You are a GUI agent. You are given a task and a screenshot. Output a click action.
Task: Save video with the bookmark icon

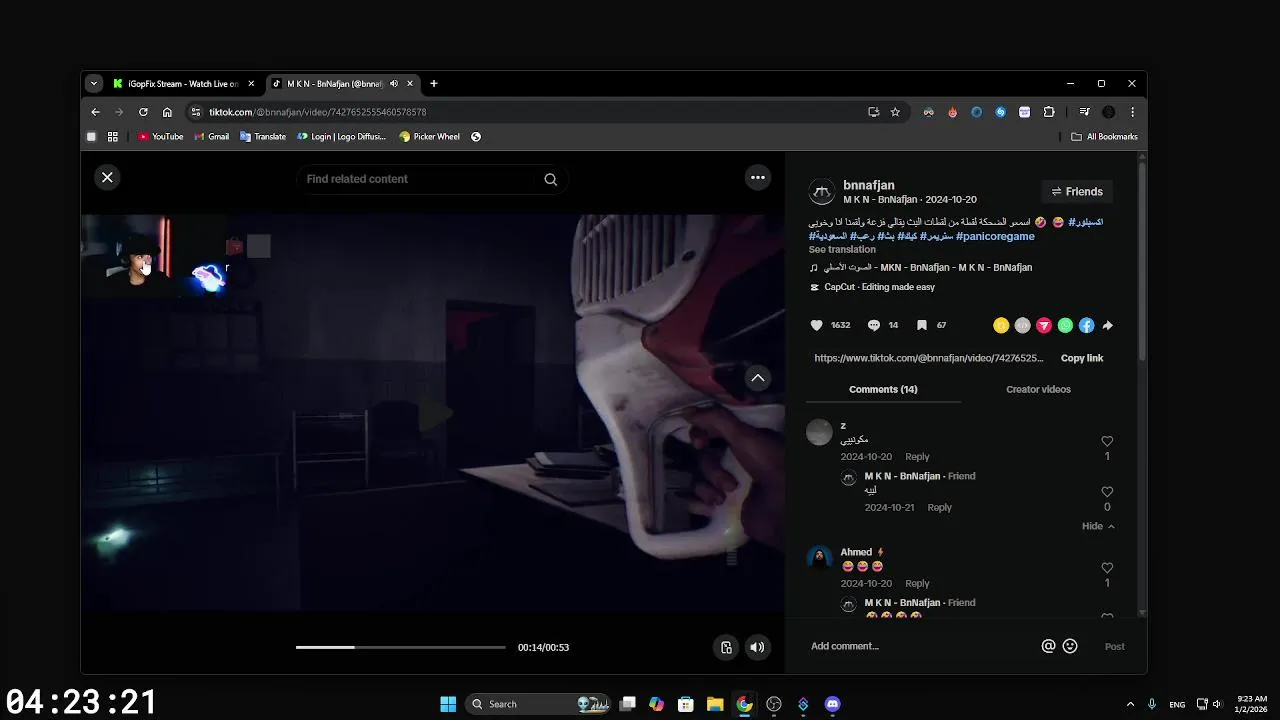point(922,325)
